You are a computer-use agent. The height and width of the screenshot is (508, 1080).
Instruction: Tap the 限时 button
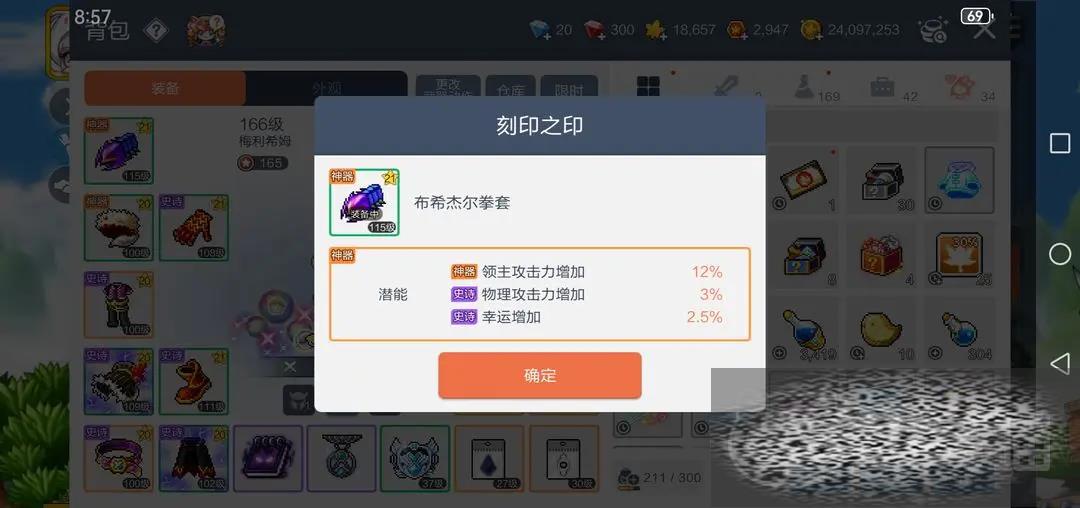point(568,90)
